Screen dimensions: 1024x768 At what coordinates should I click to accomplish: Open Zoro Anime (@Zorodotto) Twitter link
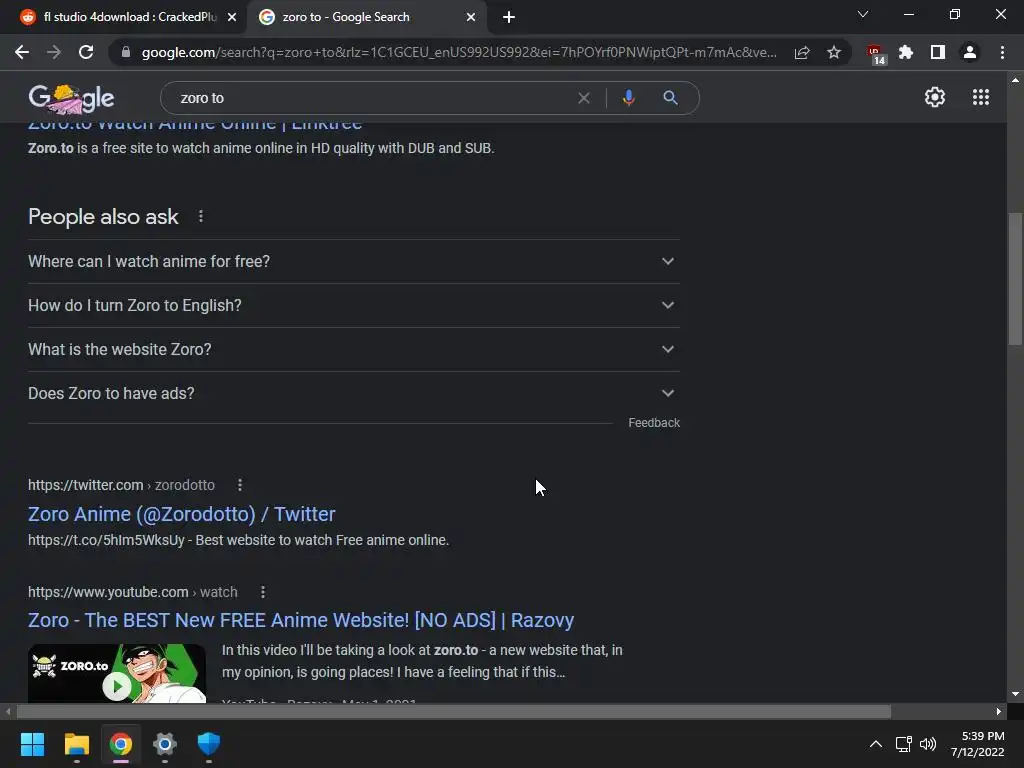(x=182, y=514)
